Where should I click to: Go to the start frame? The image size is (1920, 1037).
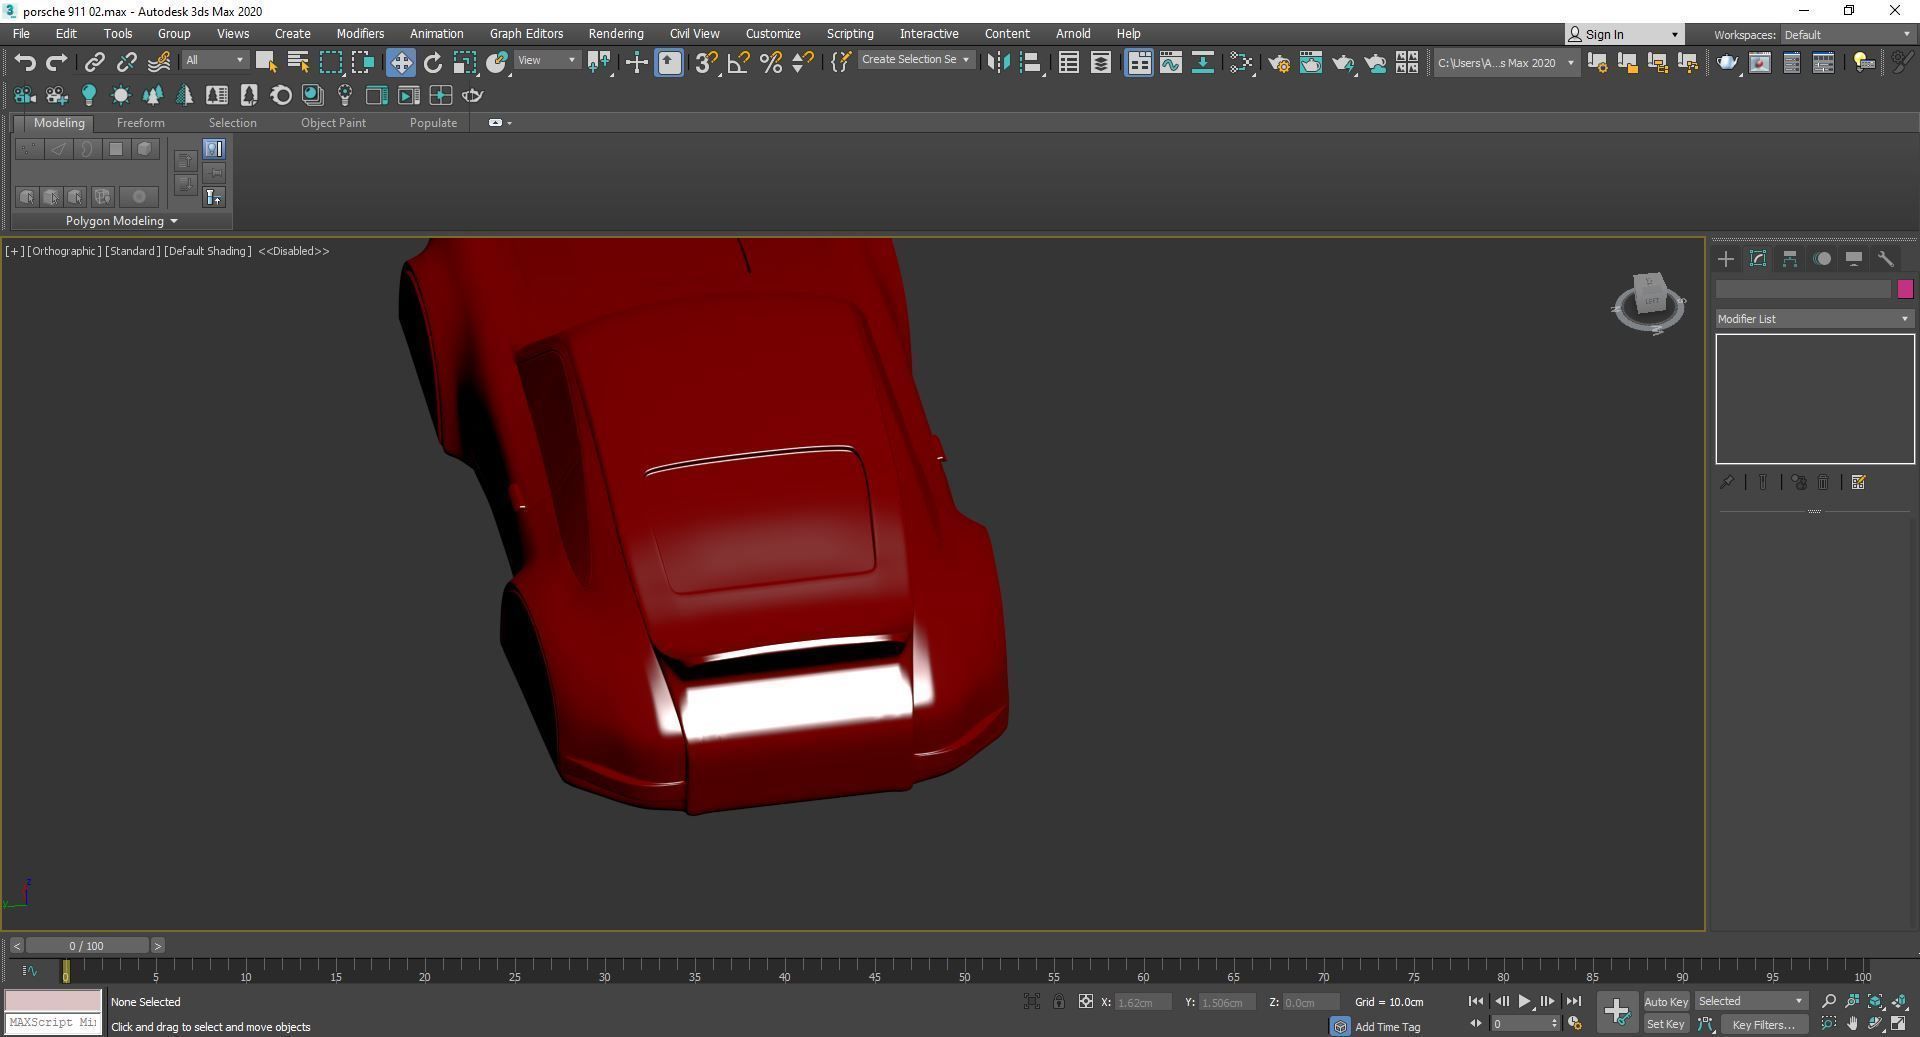[1476, 1001]
